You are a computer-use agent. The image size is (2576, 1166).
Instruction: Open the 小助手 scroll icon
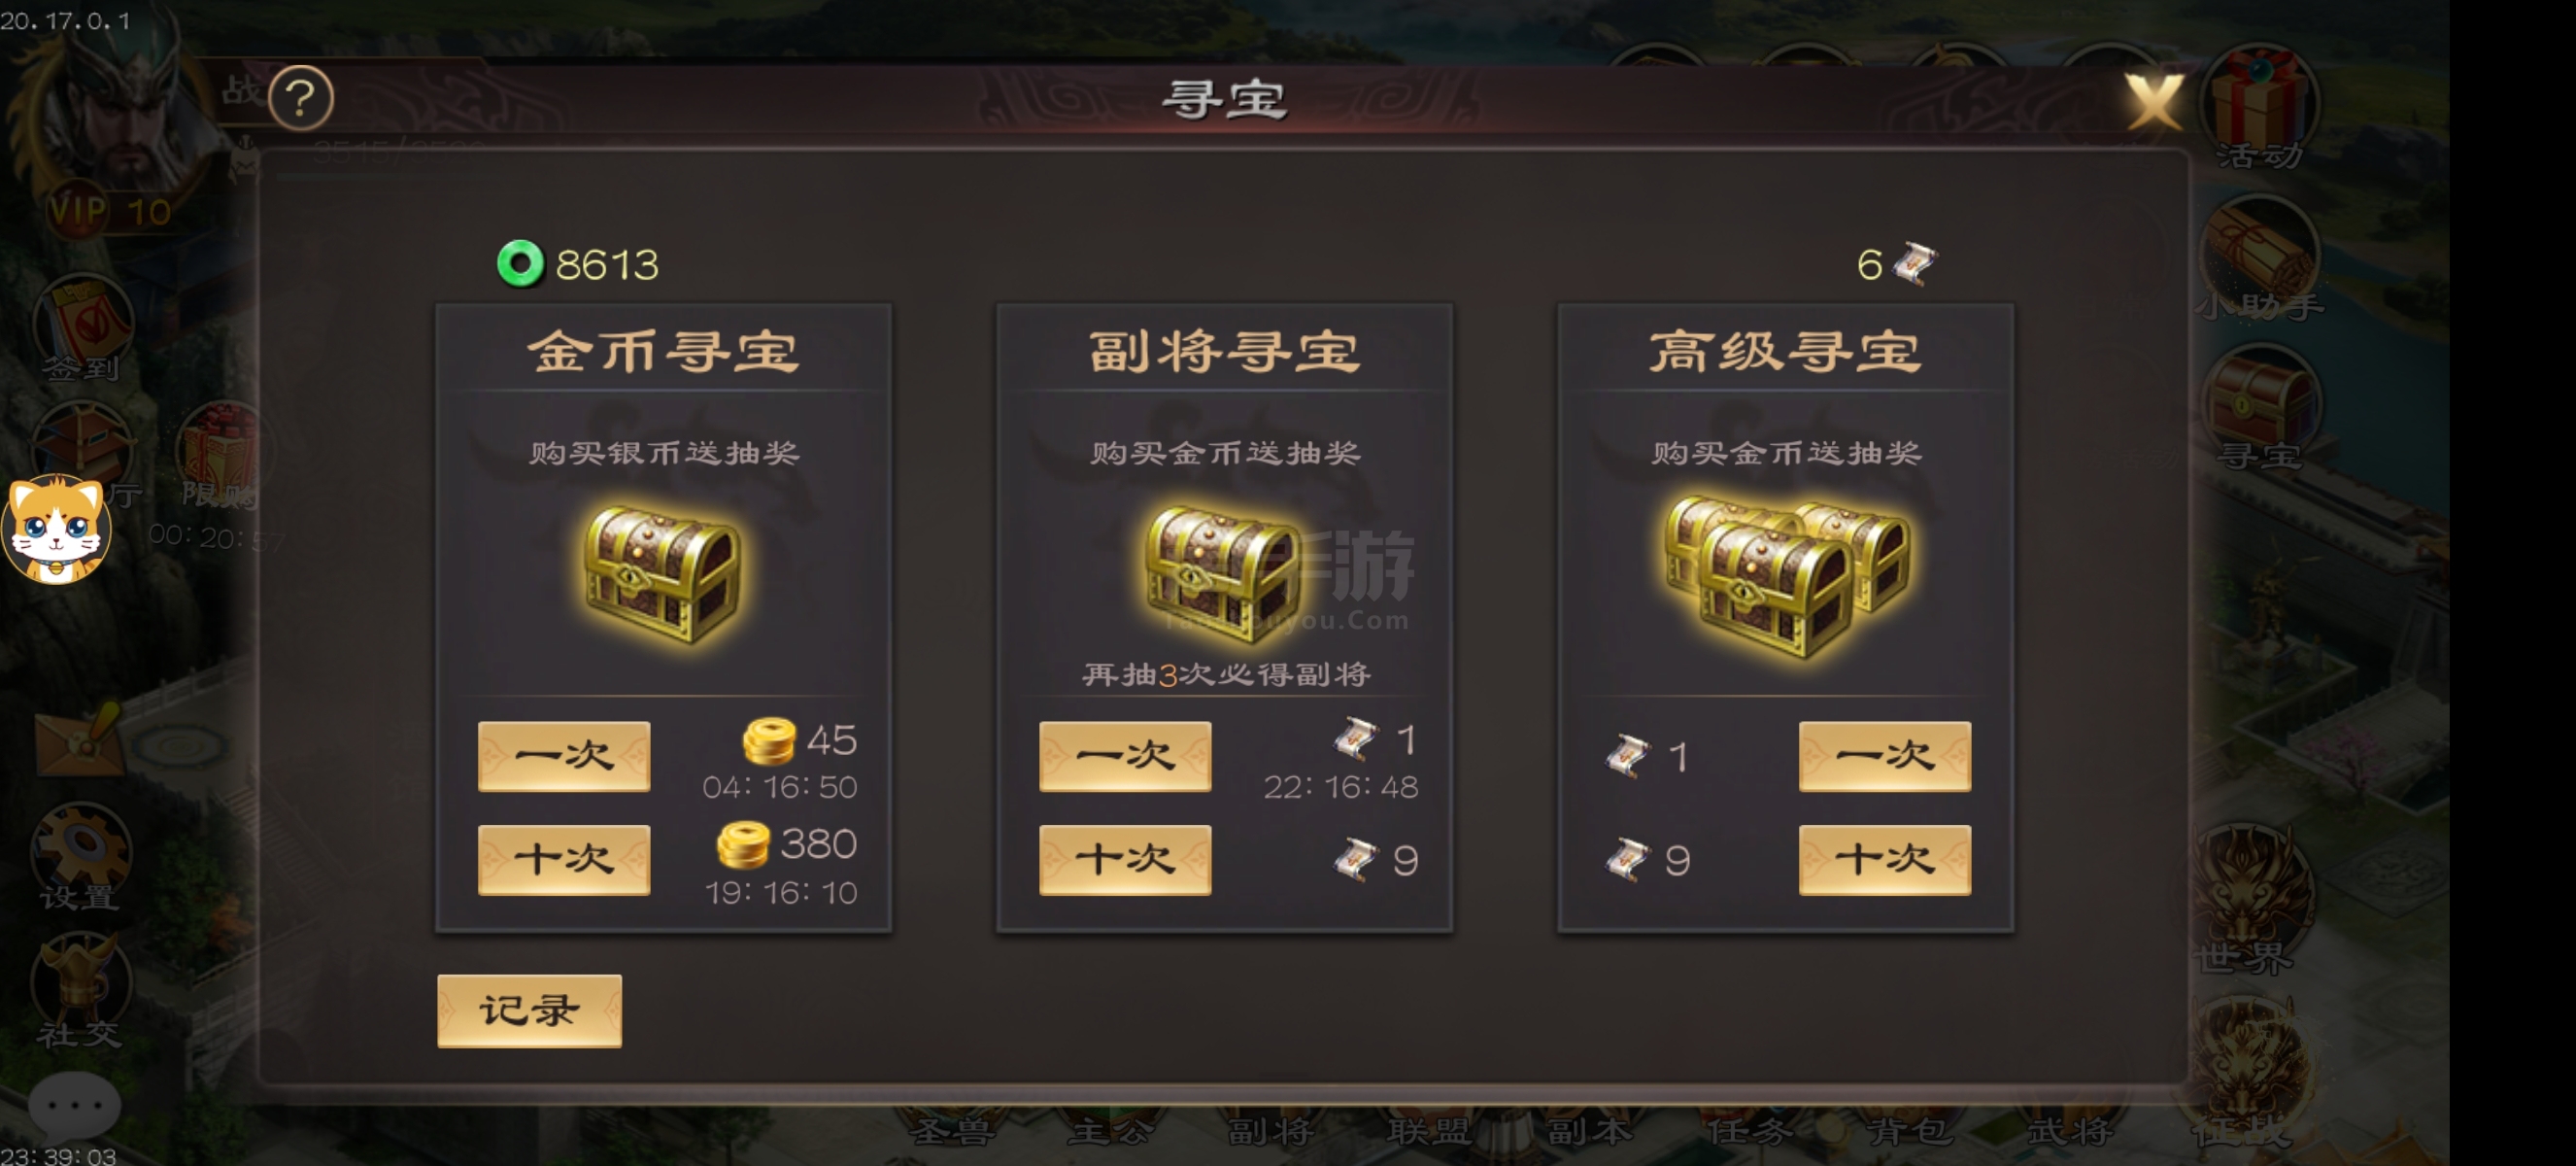pos(2260,260)
